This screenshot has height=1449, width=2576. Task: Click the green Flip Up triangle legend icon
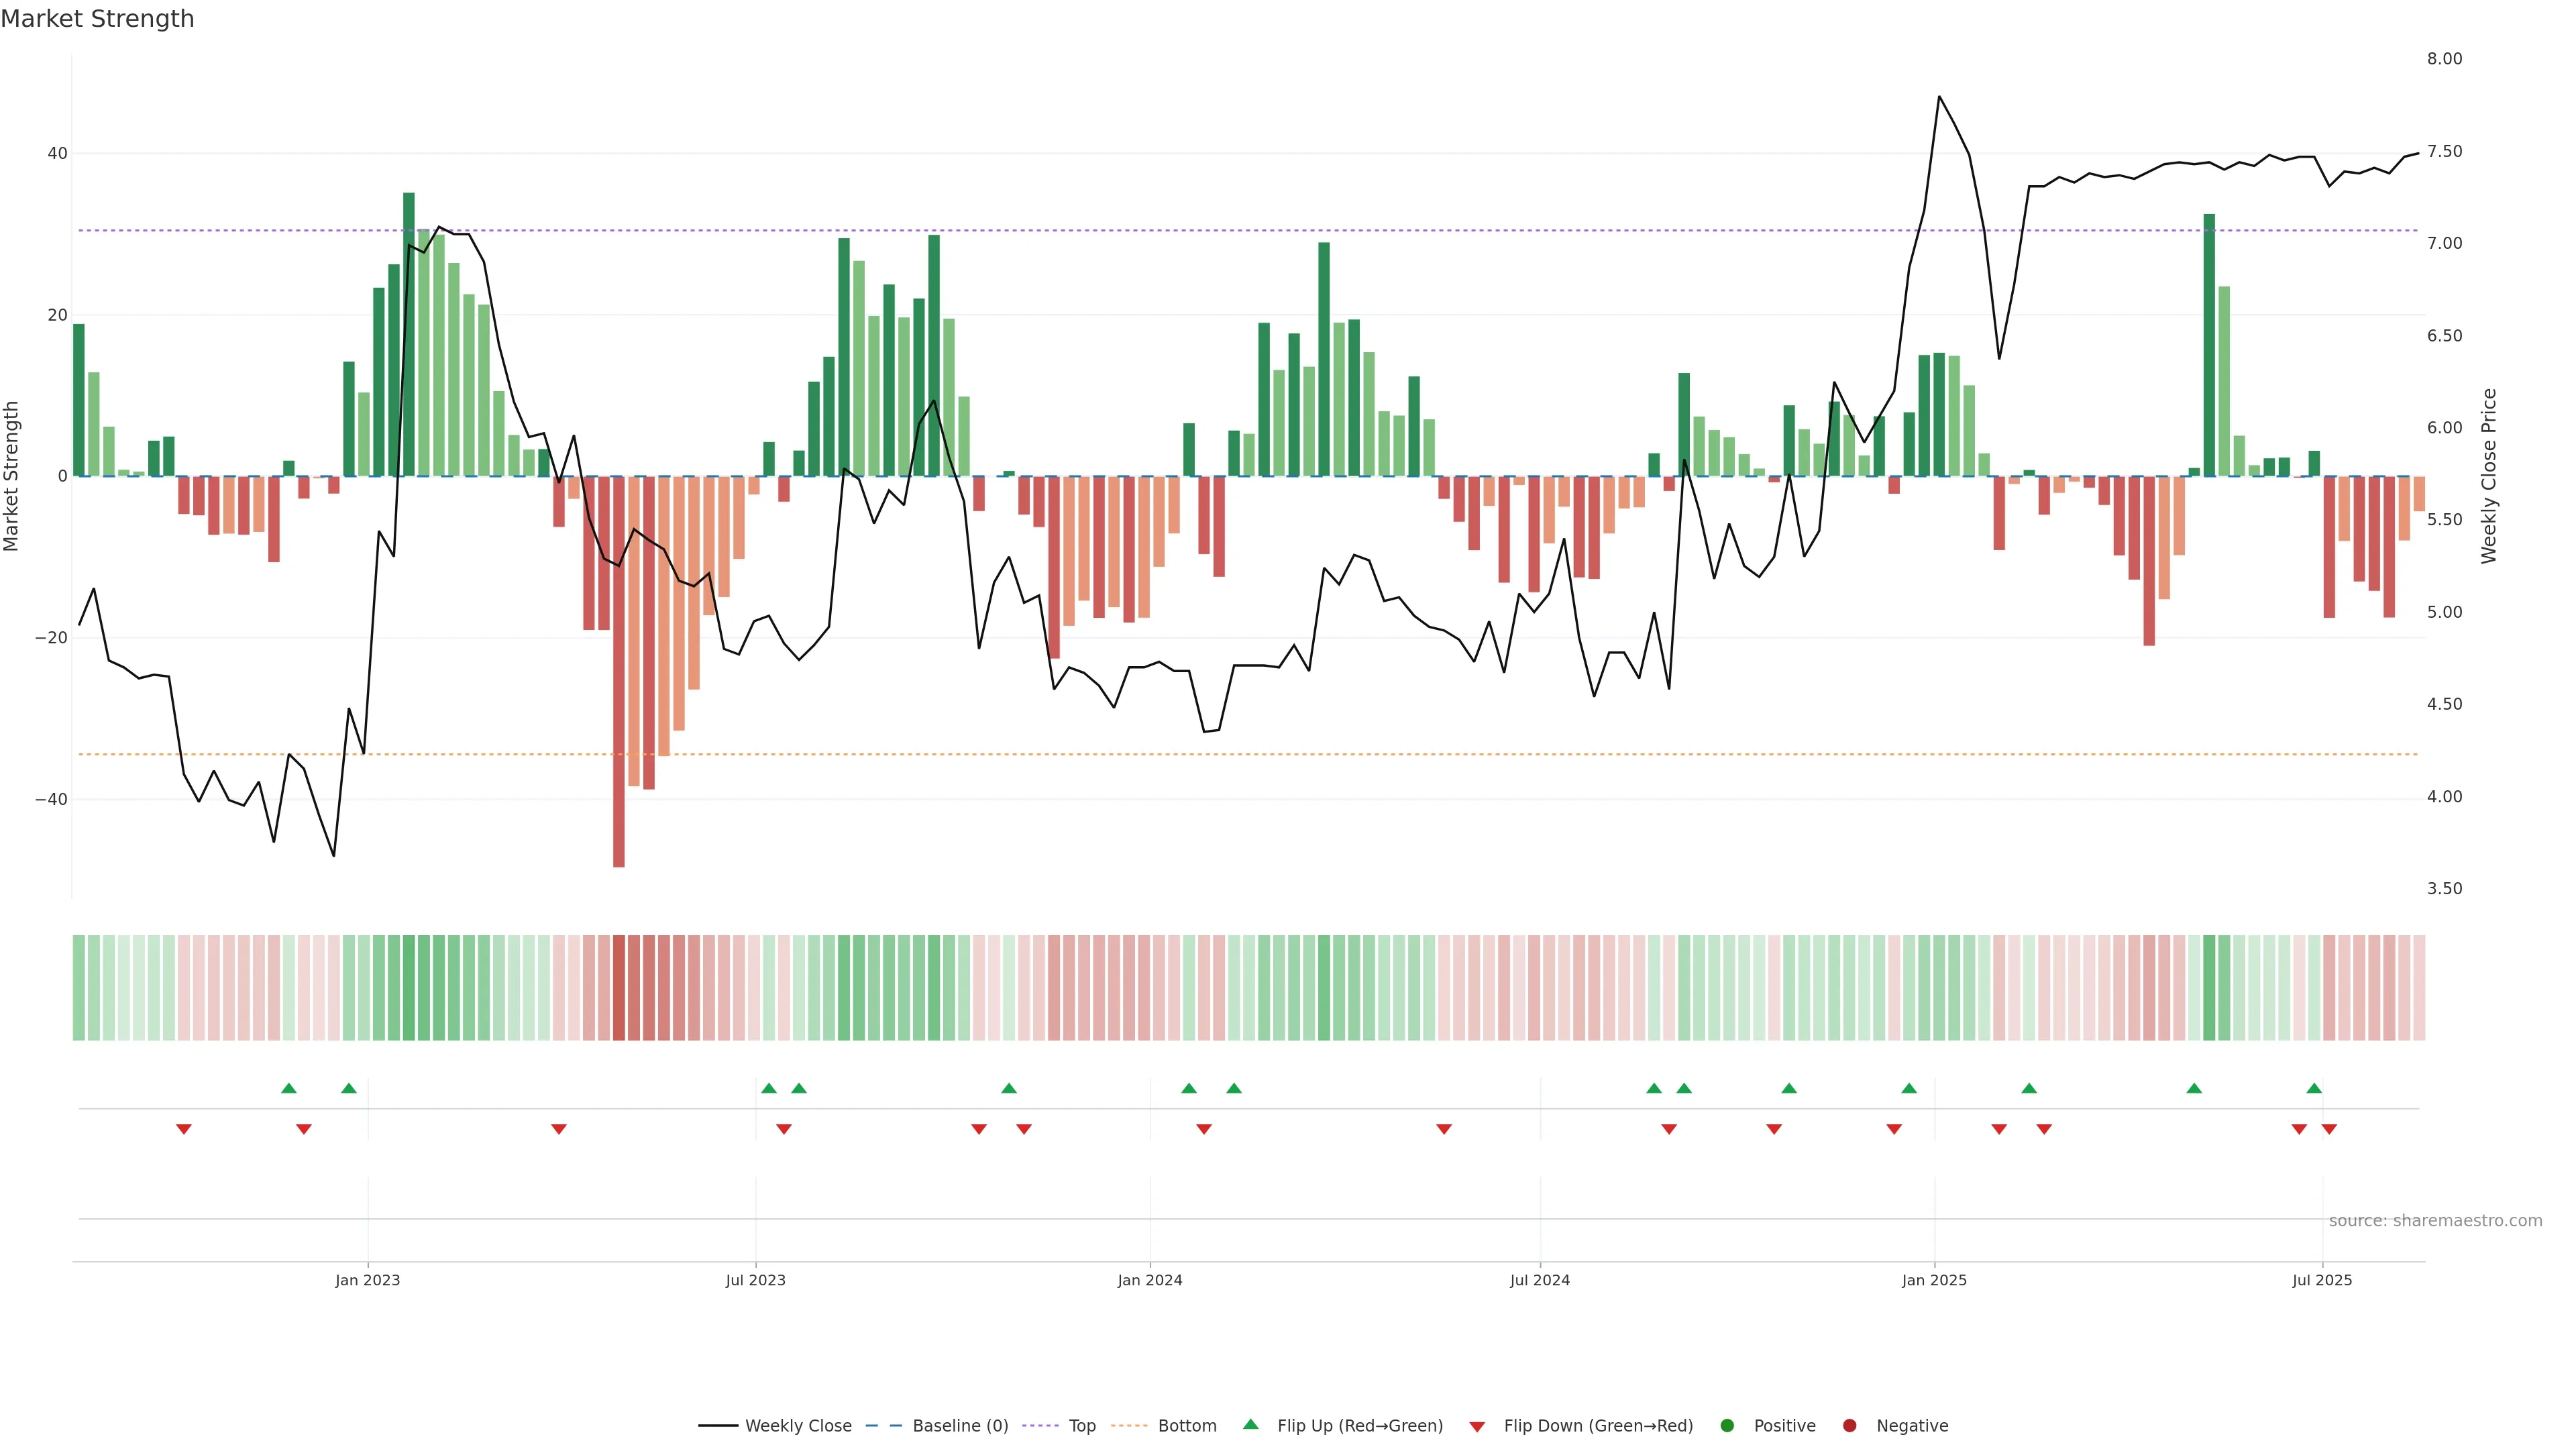click(x=1250, y=1424)
